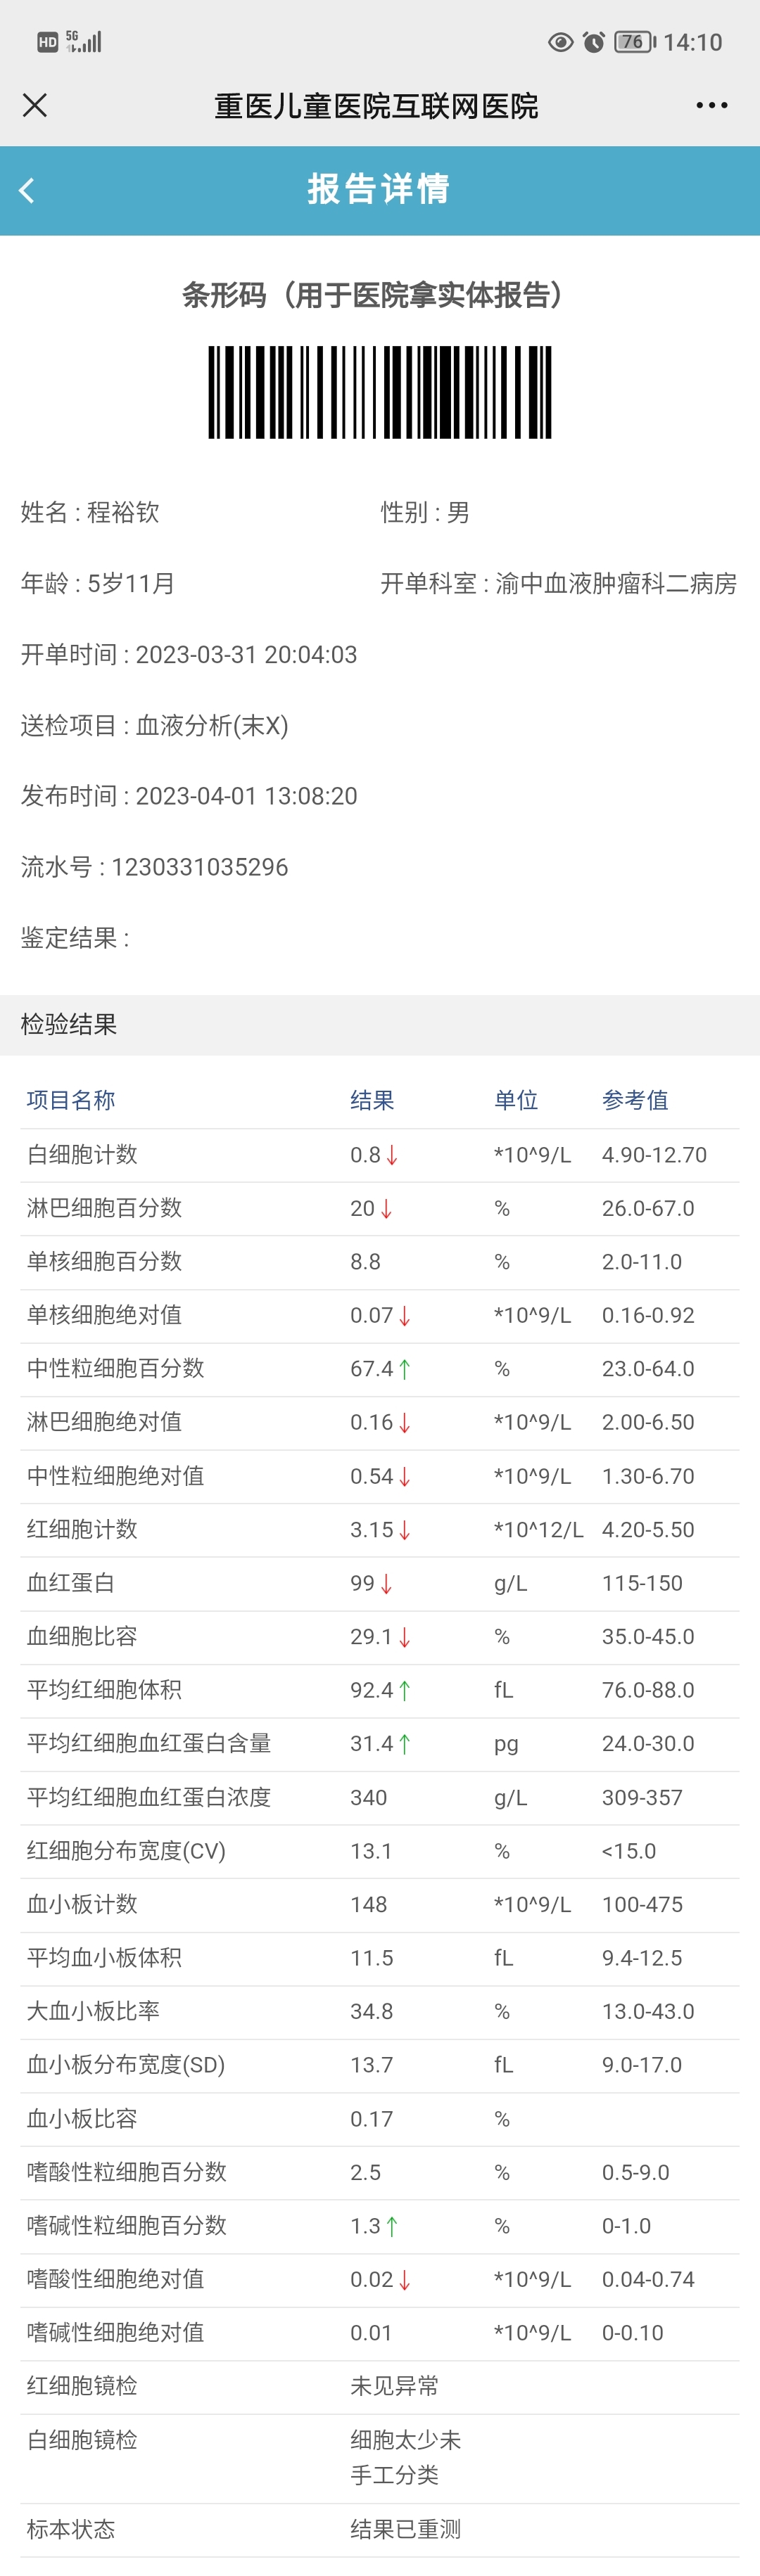Tap the down arrow beside 0.02
The width and height of the screenshot is (760, 2576).
405,2280
